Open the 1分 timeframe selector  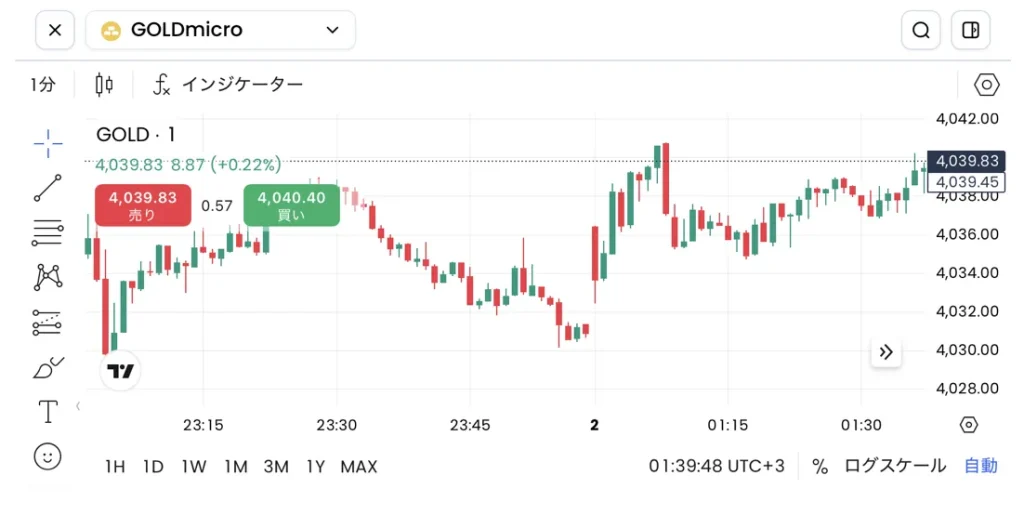[42, 84]
